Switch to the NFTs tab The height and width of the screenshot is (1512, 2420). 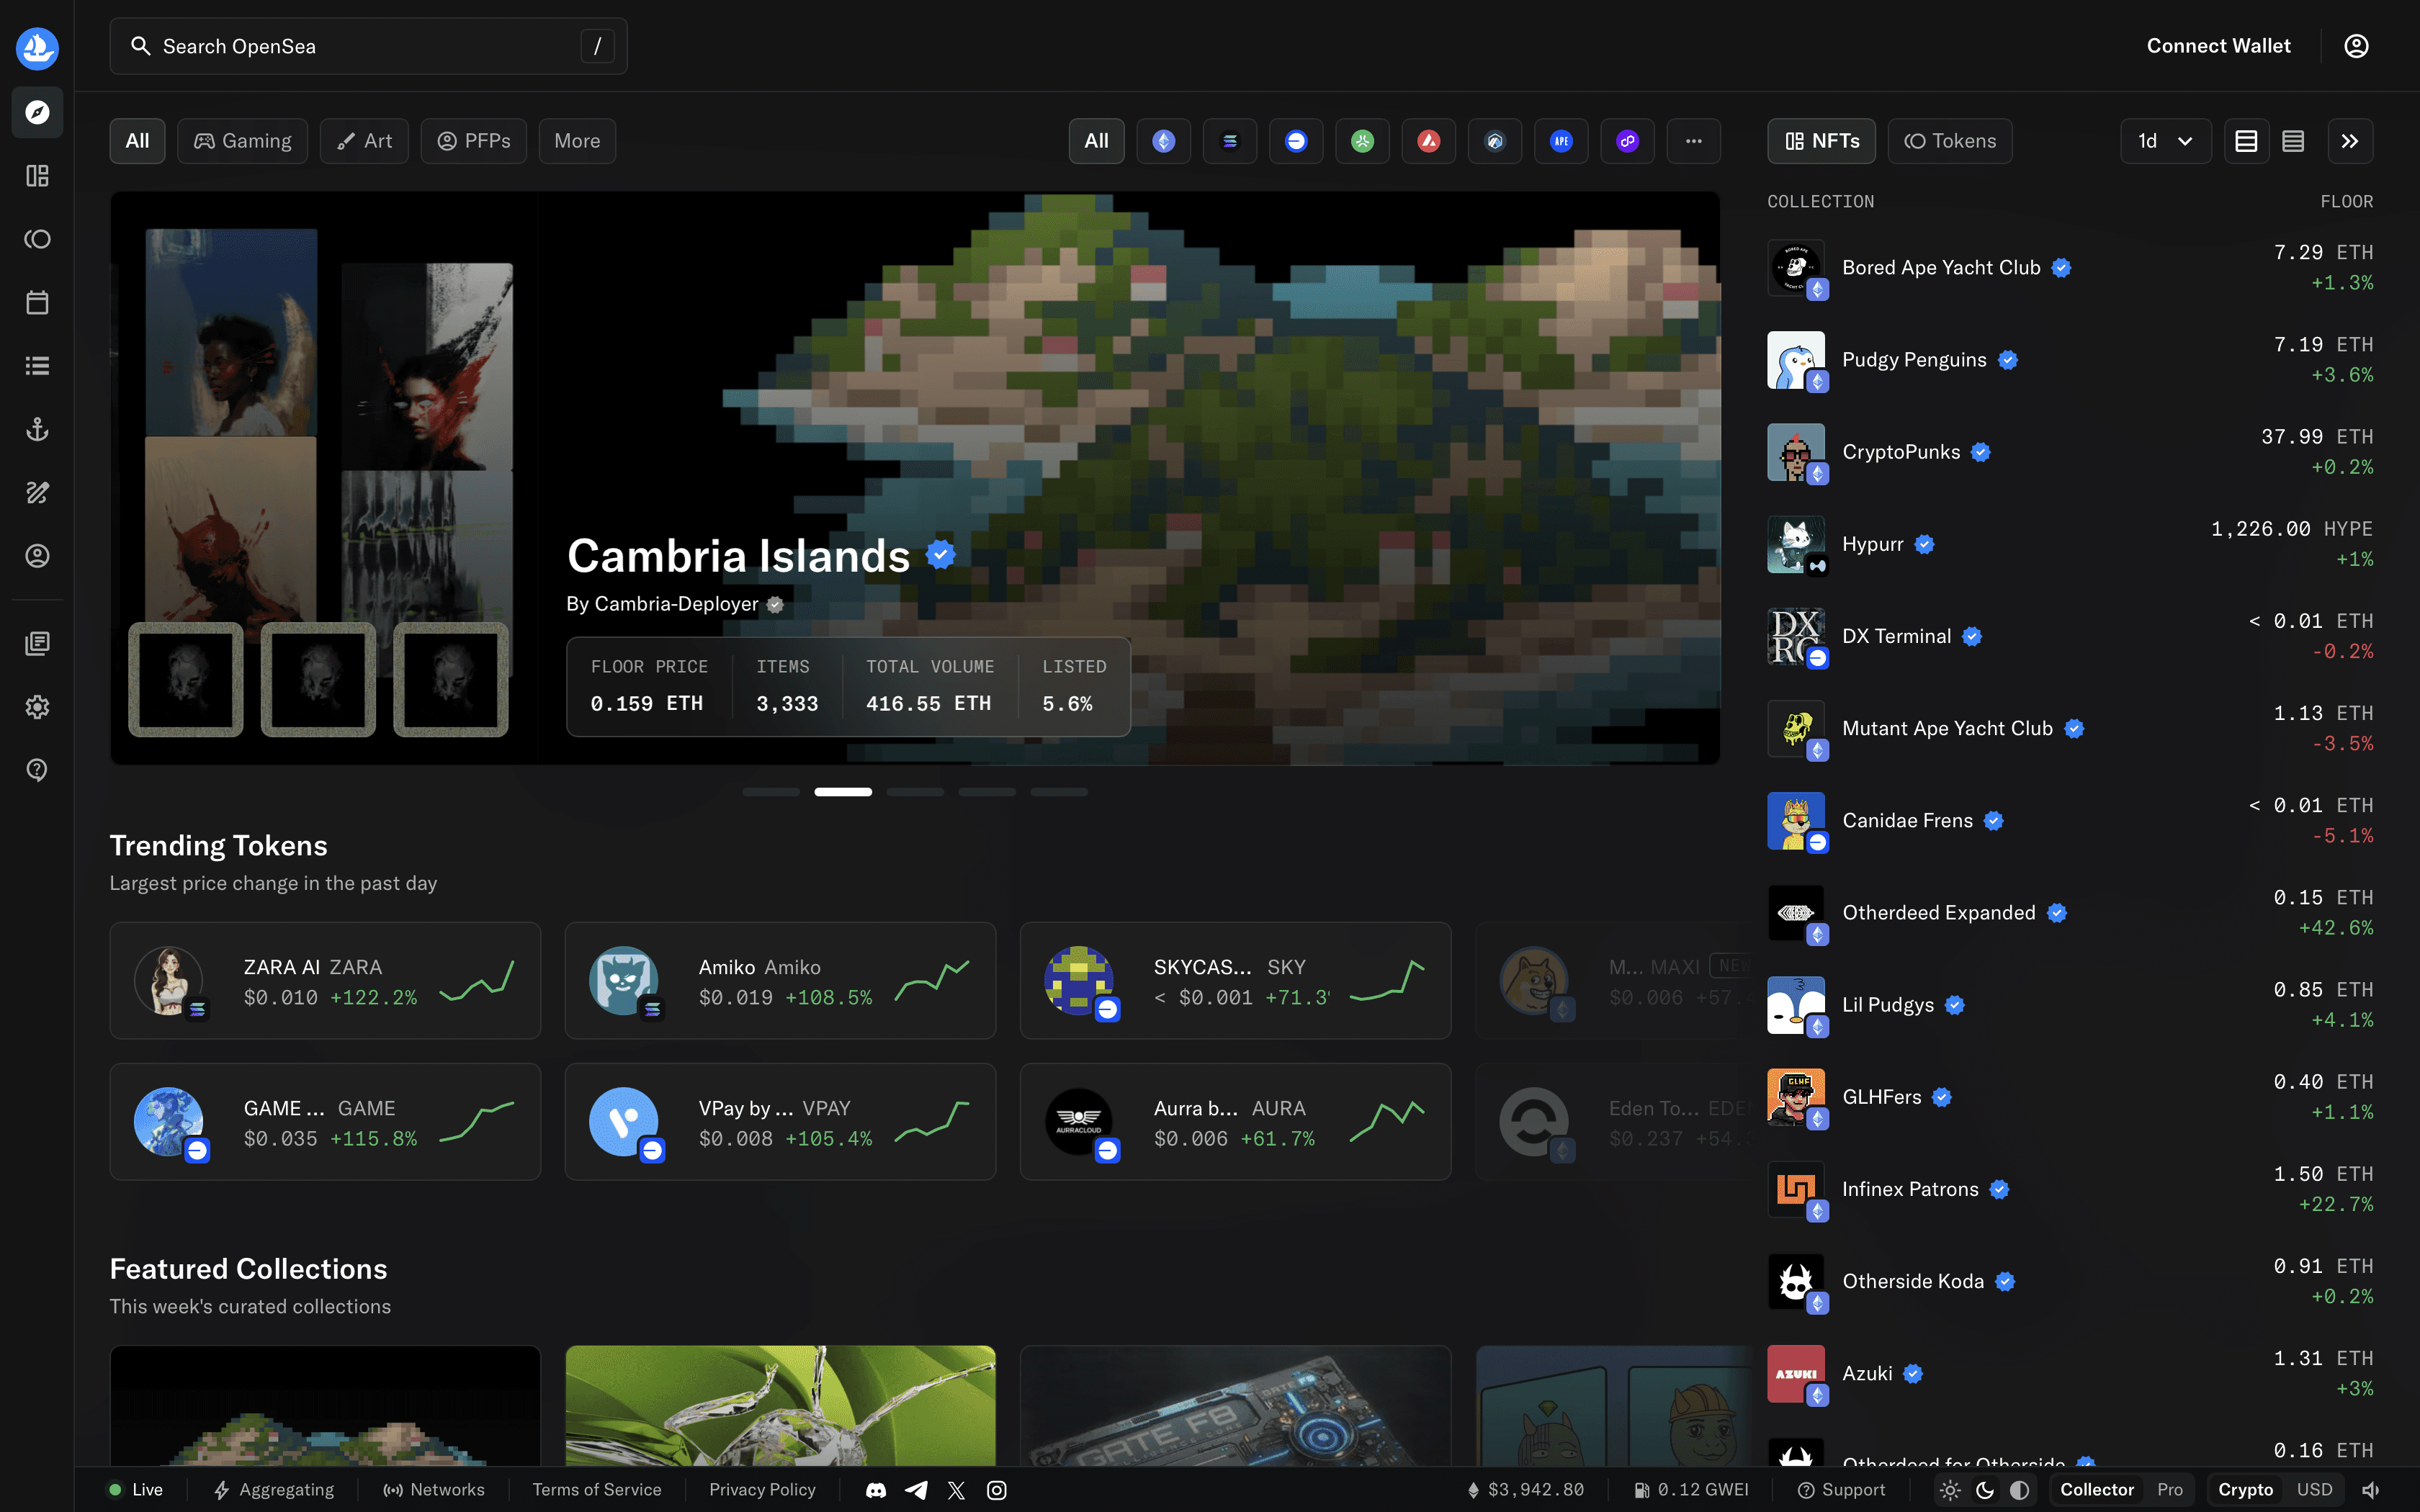[x=1821, y=141]
